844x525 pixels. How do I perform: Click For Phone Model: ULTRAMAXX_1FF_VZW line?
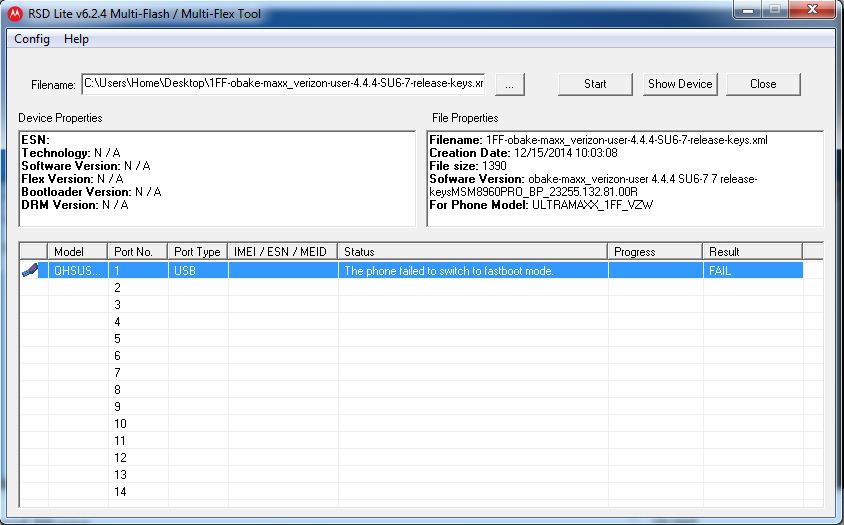541,205
